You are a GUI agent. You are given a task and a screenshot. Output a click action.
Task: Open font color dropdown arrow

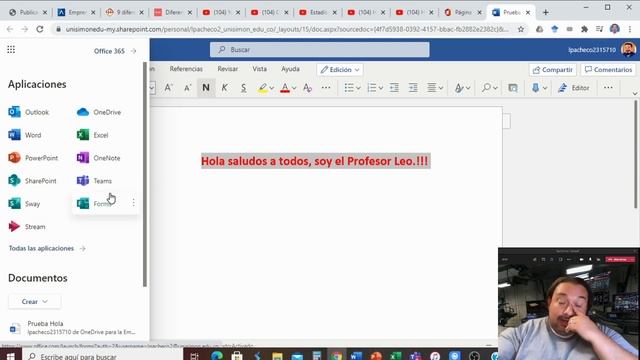pos(294,88)
